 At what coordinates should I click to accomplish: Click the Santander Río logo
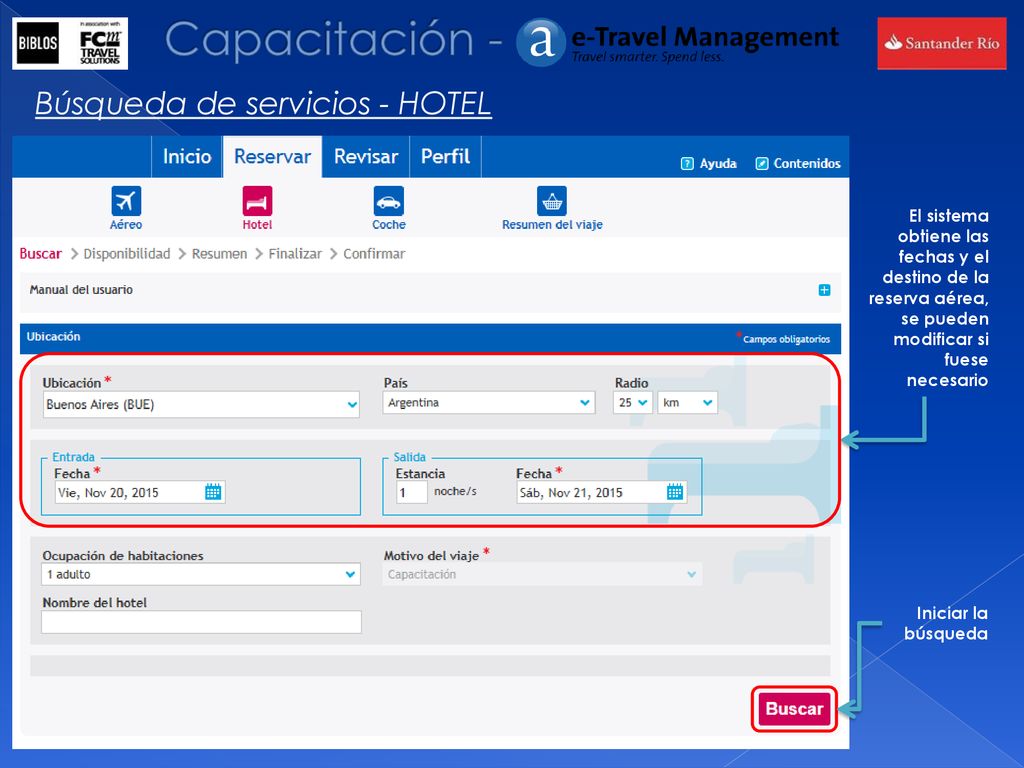click(942, 43)
